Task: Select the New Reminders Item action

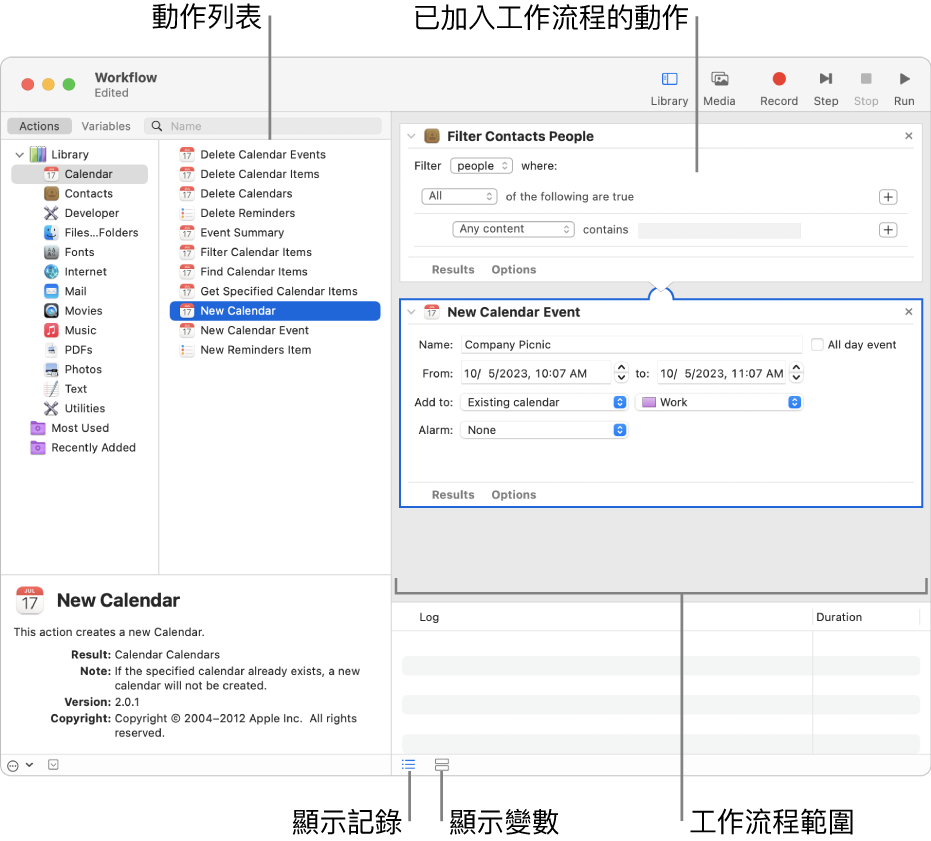Action: click(x=246, y=351)
